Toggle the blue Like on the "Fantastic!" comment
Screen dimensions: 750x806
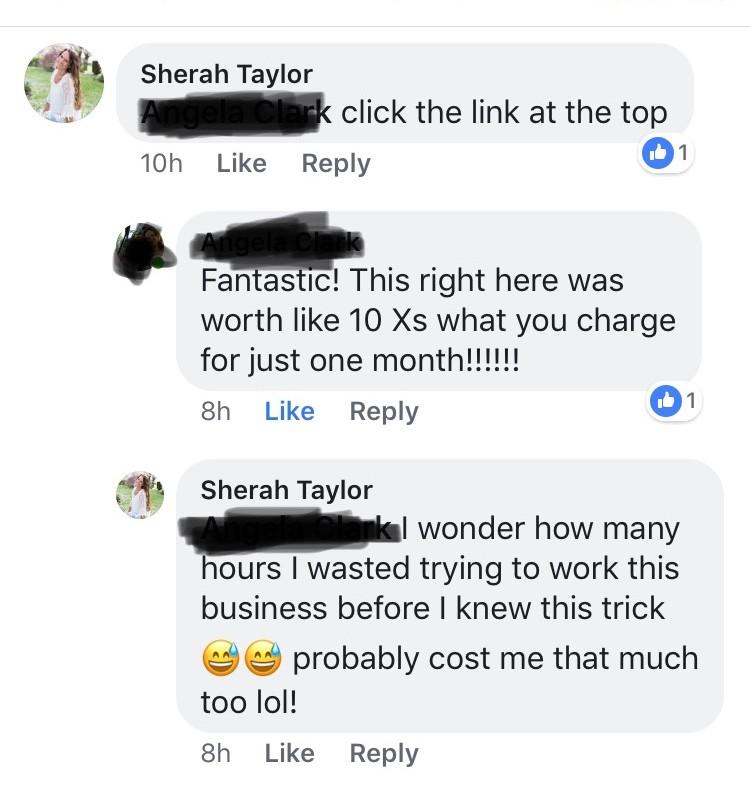point(289,411)
